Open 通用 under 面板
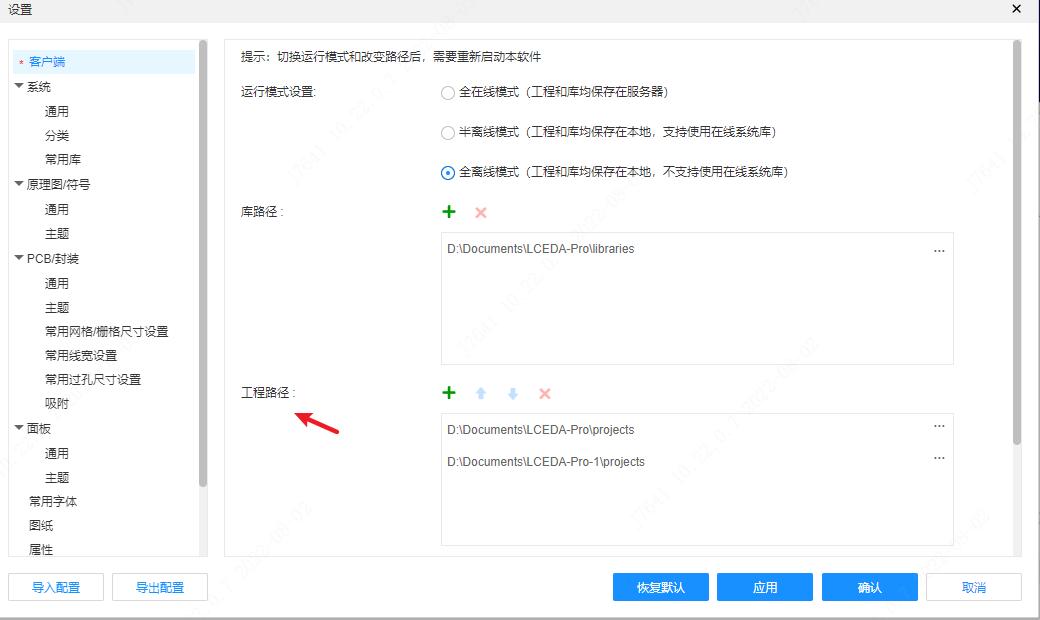The width and height of the screenshot is (1040, 620). point(56,454)
